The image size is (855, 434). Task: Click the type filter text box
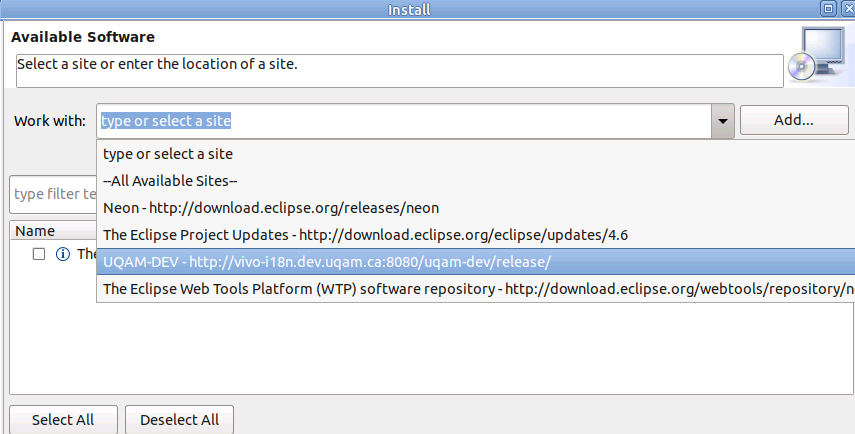click(53, 194)
